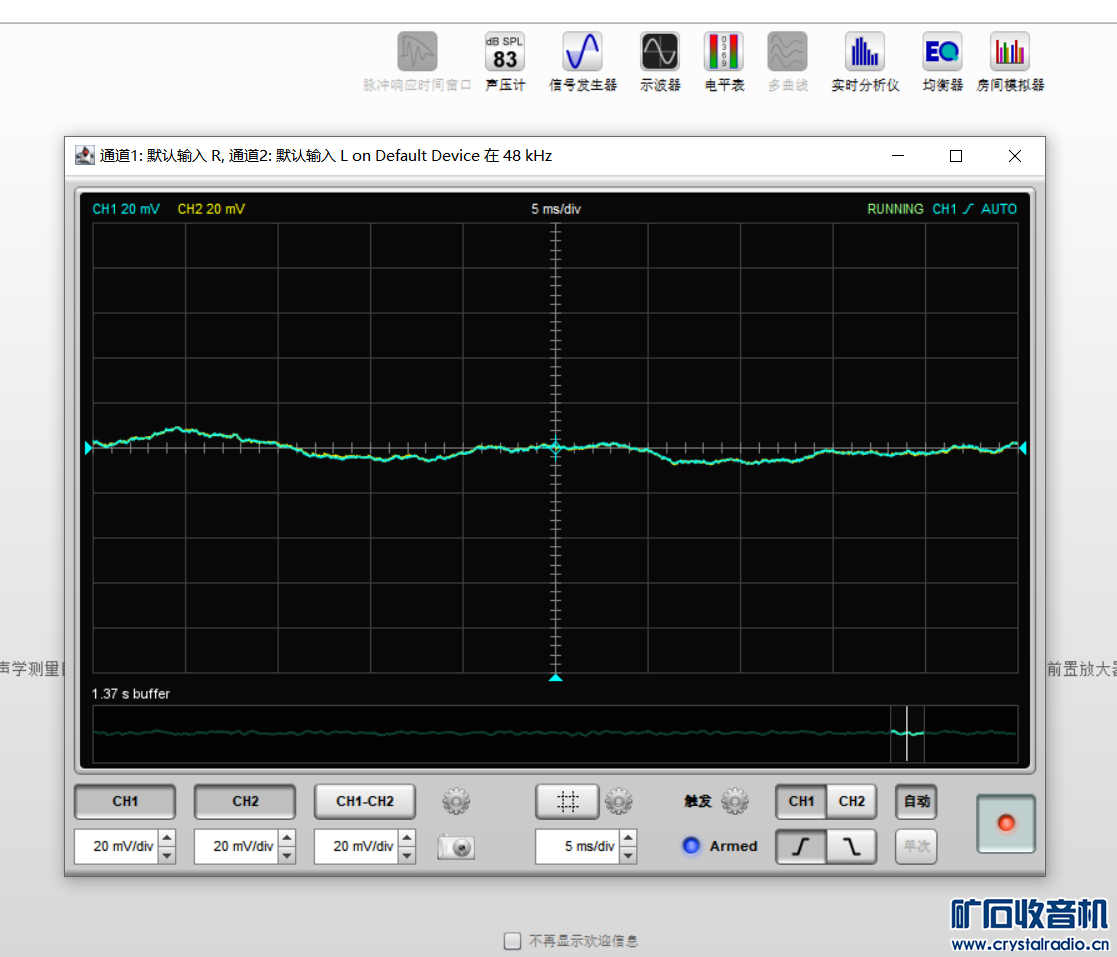
Task: Toggle the CH1 trace display button
Action: tap(125, 801)
